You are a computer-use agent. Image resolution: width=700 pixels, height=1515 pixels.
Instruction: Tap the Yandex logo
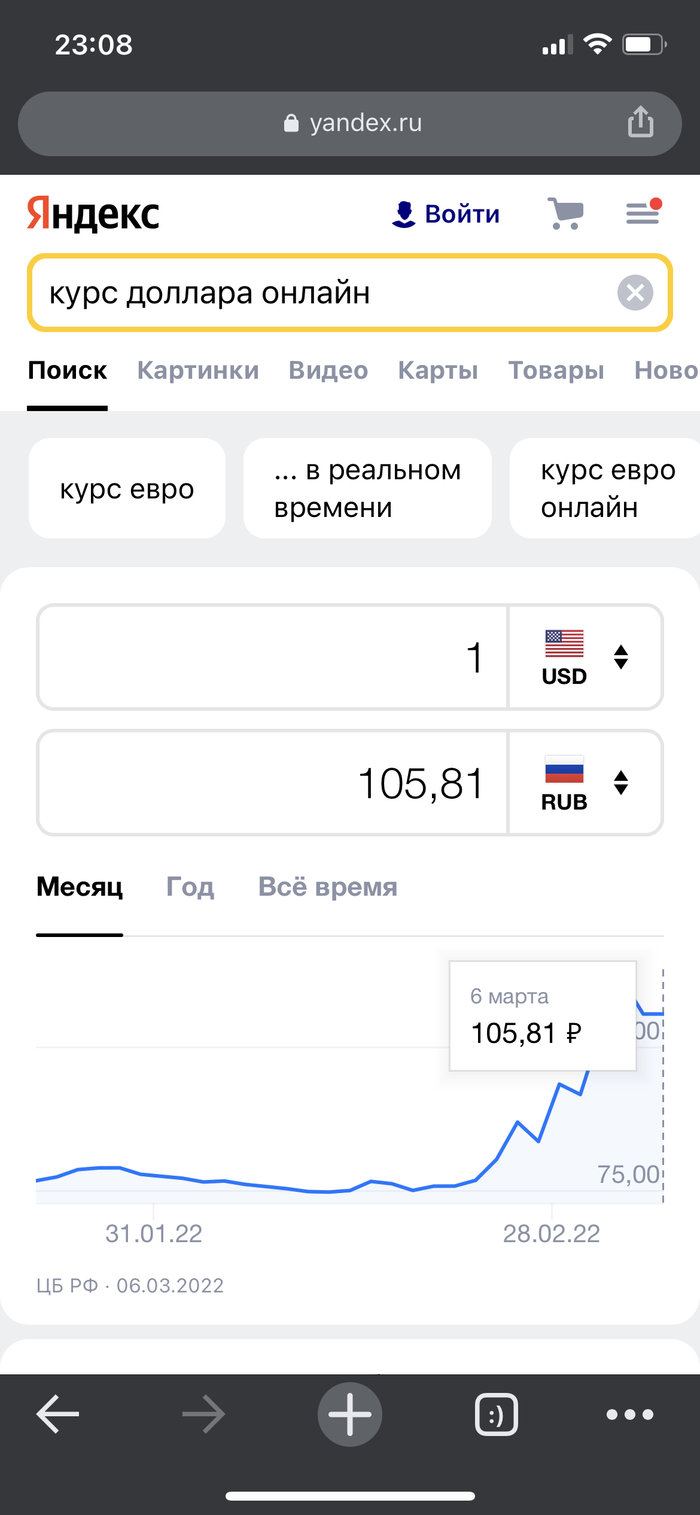pyautogui.click(x=93, y=213)
